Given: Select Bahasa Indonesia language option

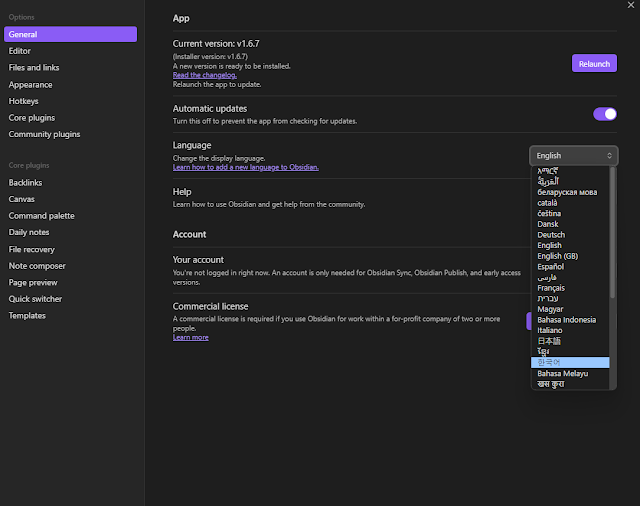Looking at the screenshot, I should tap(566, 319).
